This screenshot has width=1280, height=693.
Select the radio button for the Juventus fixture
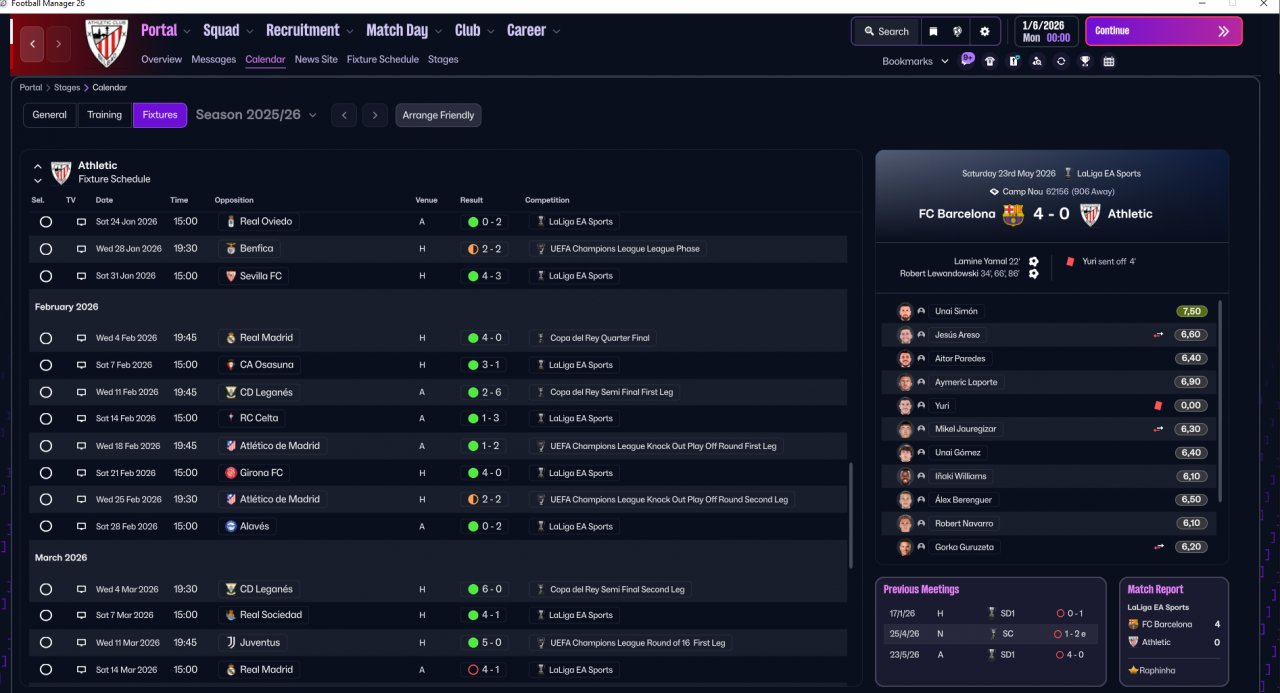click(46, 643)
